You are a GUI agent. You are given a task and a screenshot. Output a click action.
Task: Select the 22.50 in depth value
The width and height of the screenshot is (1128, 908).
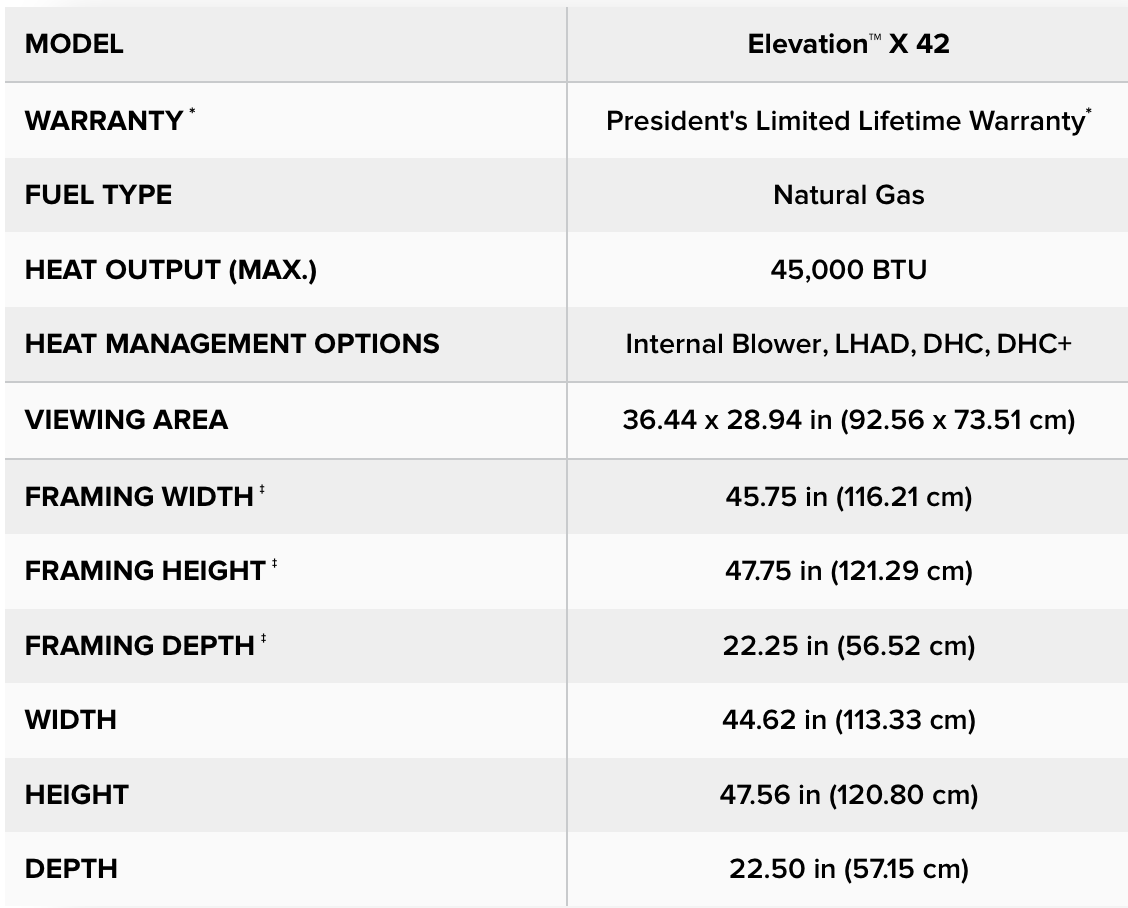[x=848, y=869]
